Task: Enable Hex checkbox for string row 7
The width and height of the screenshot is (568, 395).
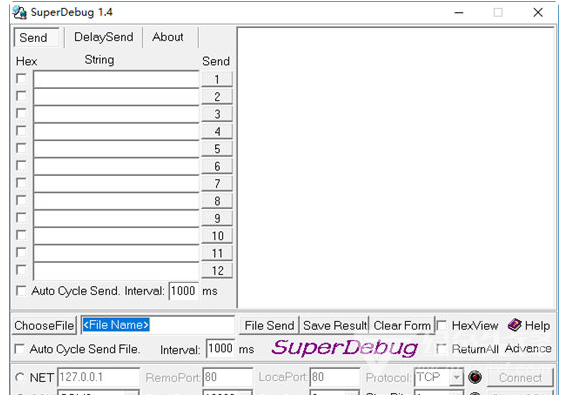Action: click(21, 183)
